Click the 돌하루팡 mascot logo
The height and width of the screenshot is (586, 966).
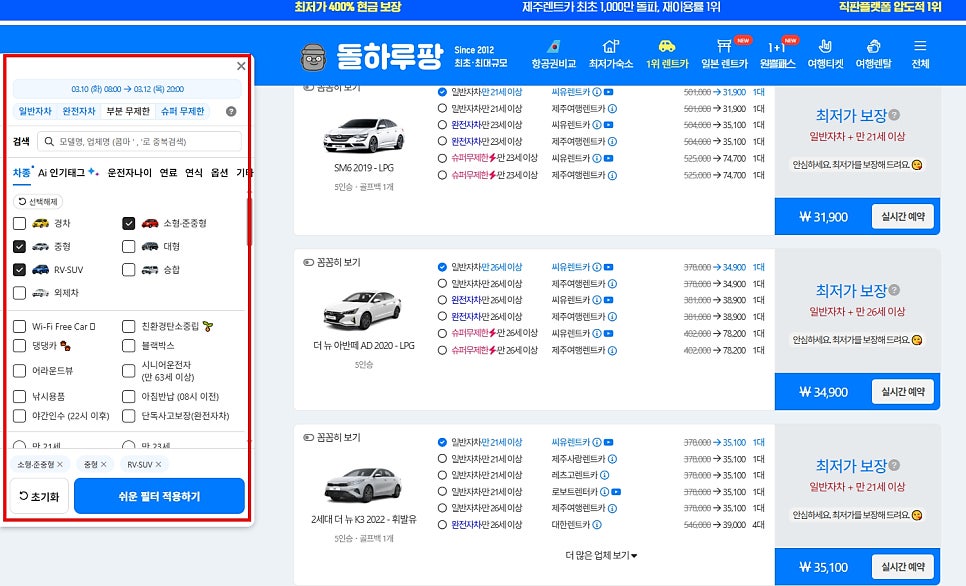314,57
